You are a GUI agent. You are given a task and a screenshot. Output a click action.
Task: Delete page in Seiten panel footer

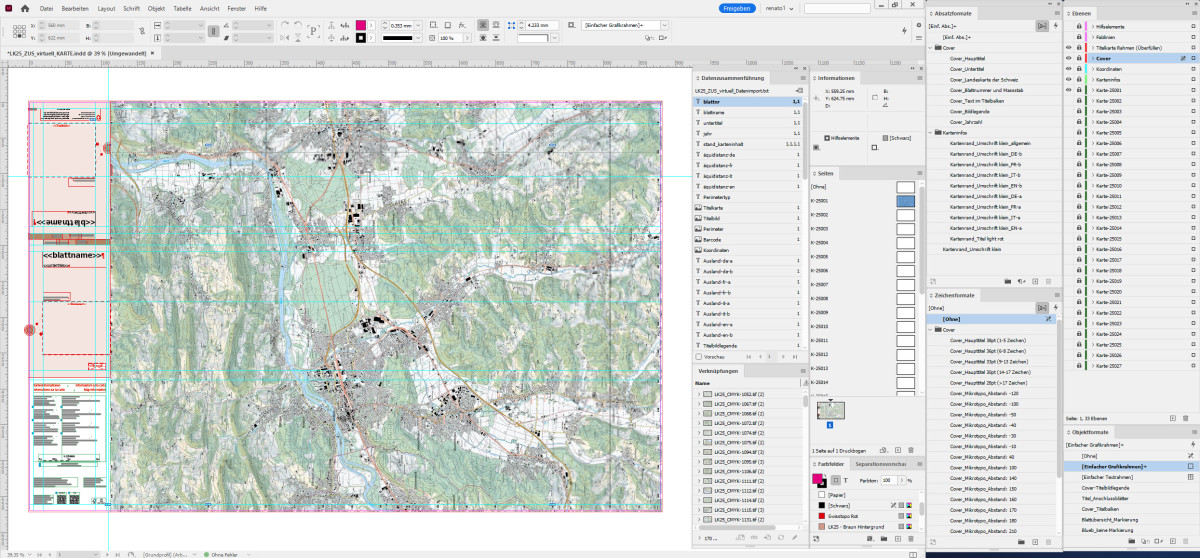pos(911,450)
